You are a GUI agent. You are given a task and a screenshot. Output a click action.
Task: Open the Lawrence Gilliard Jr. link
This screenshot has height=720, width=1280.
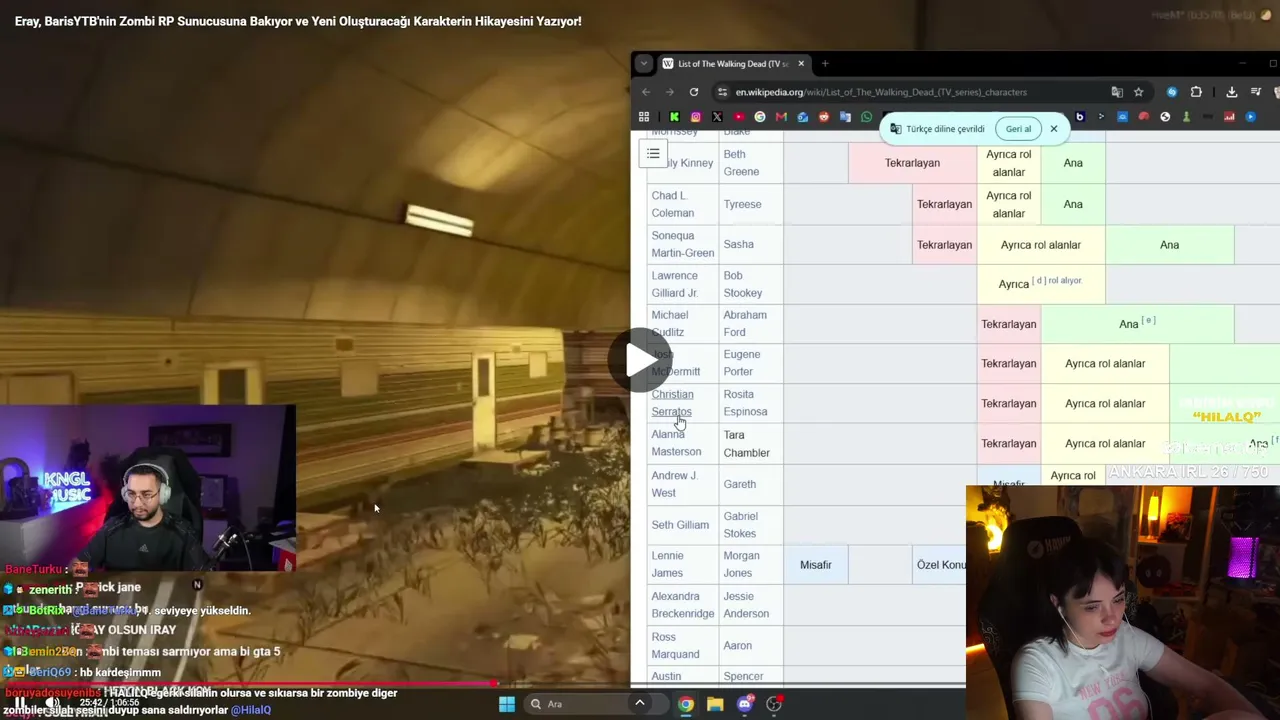click(674, 284)
